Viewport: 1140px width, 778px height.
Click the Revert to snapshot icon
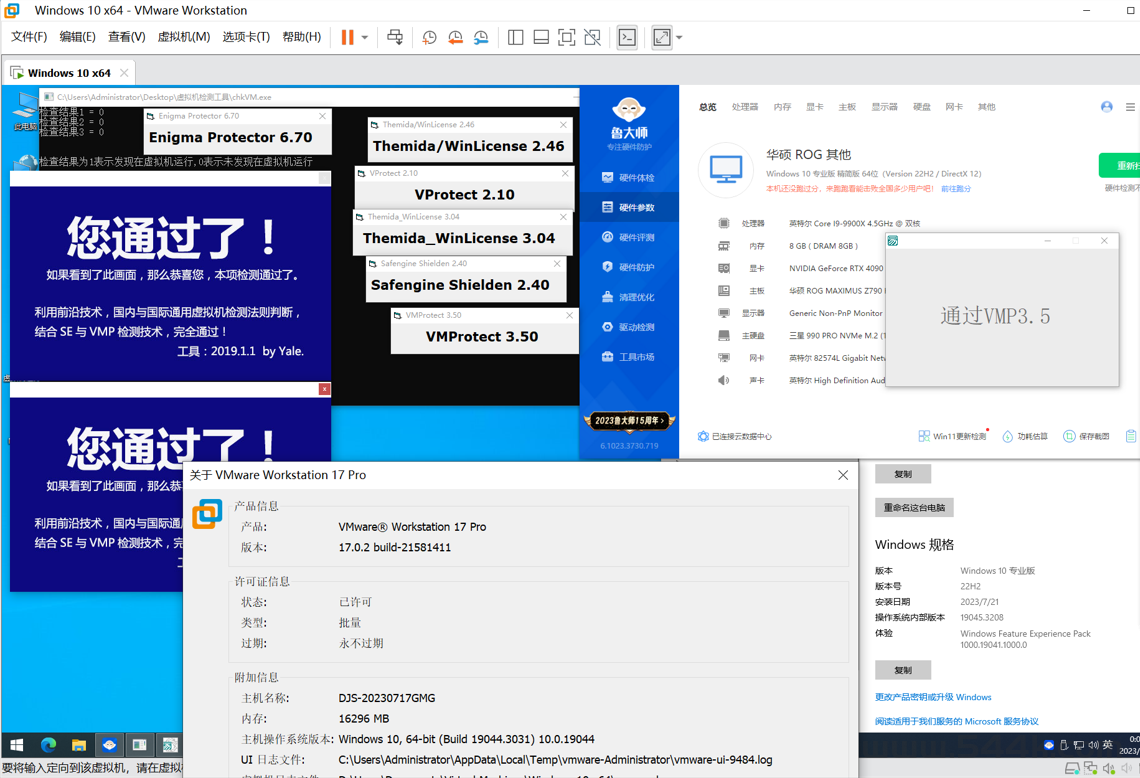tap(455, 37)
